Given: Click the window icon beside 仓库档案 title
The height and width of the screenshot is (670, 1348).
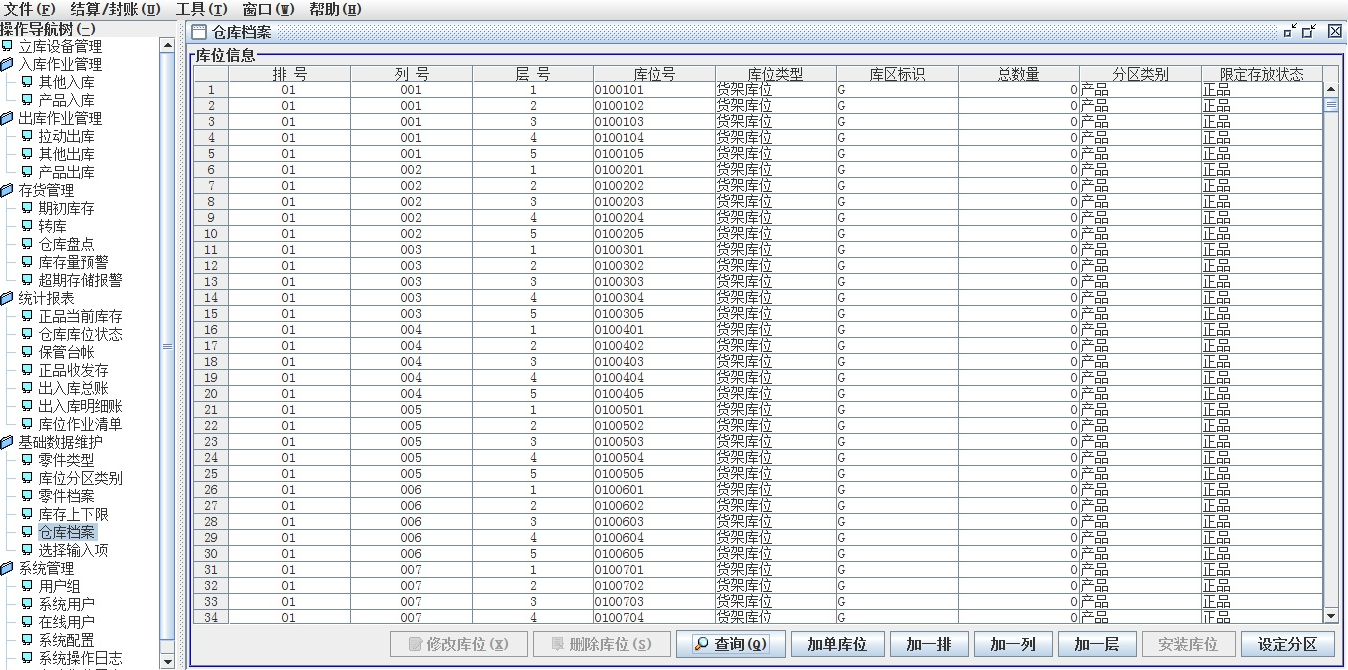Looking at the screenshot, I should click(200, 32).
